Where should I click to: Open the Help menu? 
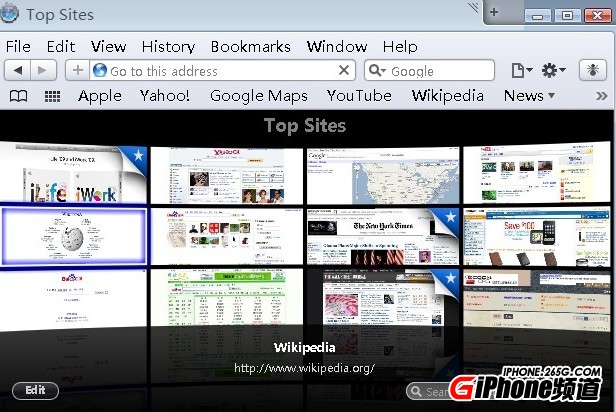(400, 46)
